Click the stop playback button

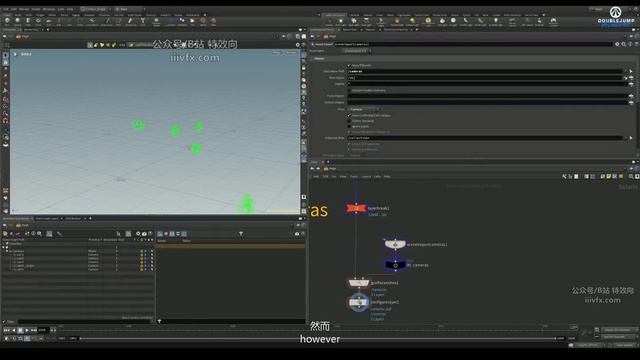click(20, 330)
